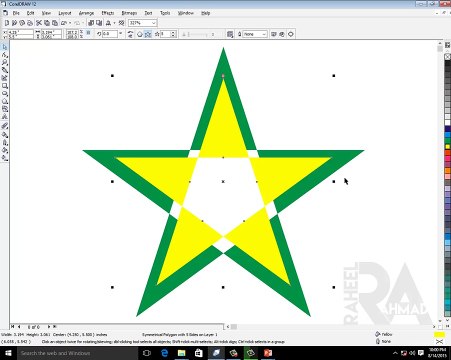451x360 pixels.
Task: Select the Ellipse tool in the toolbox
Action: point(5,94)
